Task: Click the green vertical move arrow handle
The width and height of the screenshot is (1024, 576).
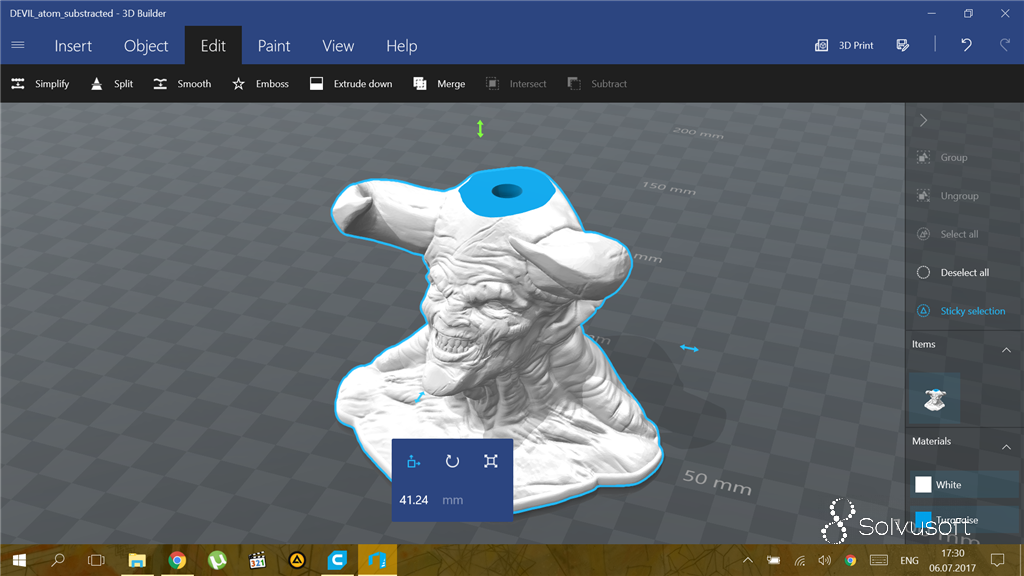Action: click(480, 129)
